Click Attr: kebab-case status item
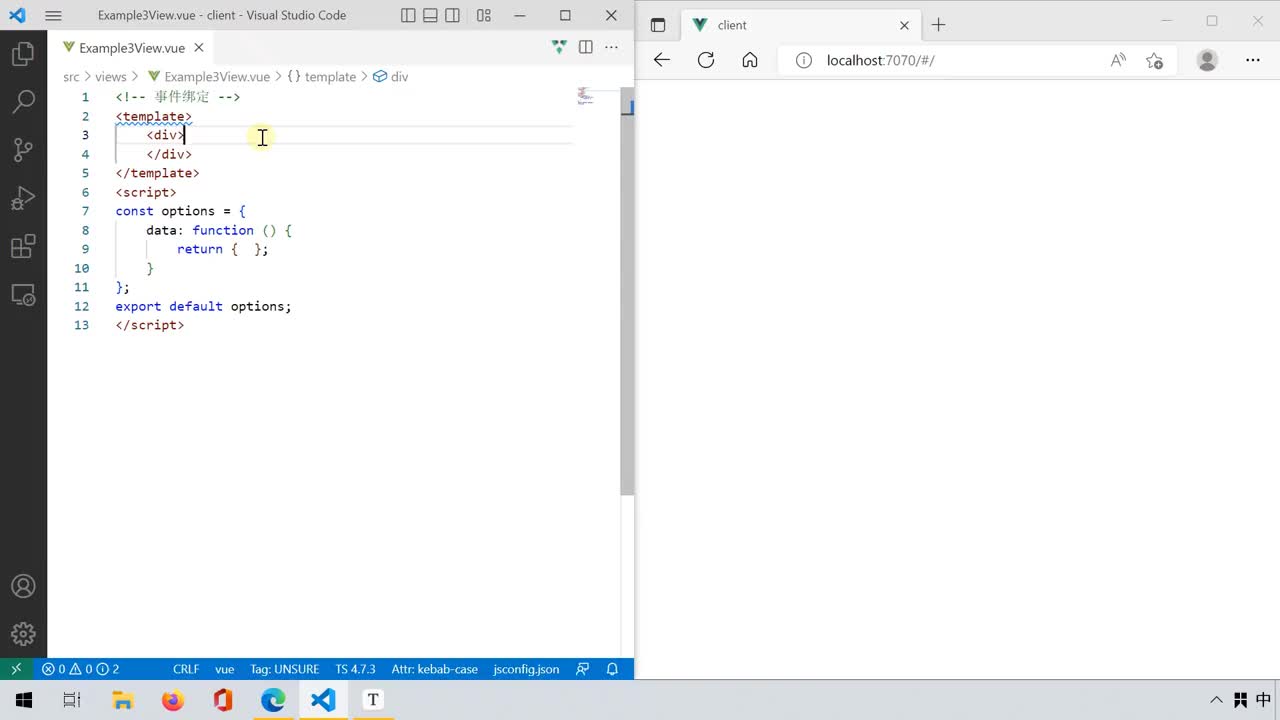 pyautogui.click(x=434, y=669)
